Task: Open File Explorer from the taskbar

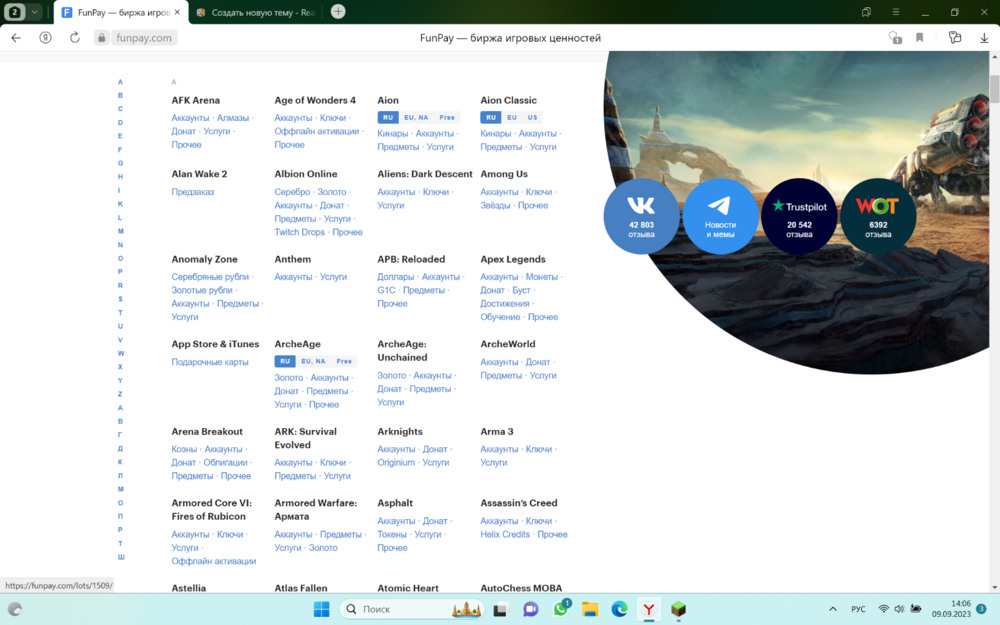Action: point(590,609)
